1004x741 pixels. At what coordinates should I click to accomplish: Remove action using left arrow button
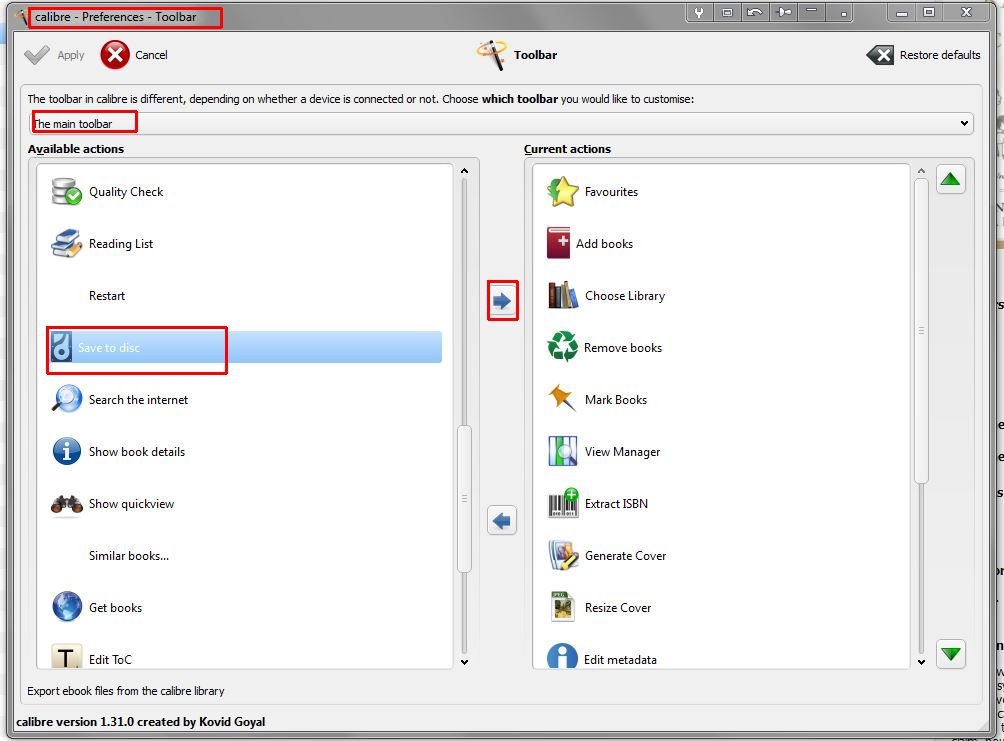pyautogui.click(x=502, y=521)
